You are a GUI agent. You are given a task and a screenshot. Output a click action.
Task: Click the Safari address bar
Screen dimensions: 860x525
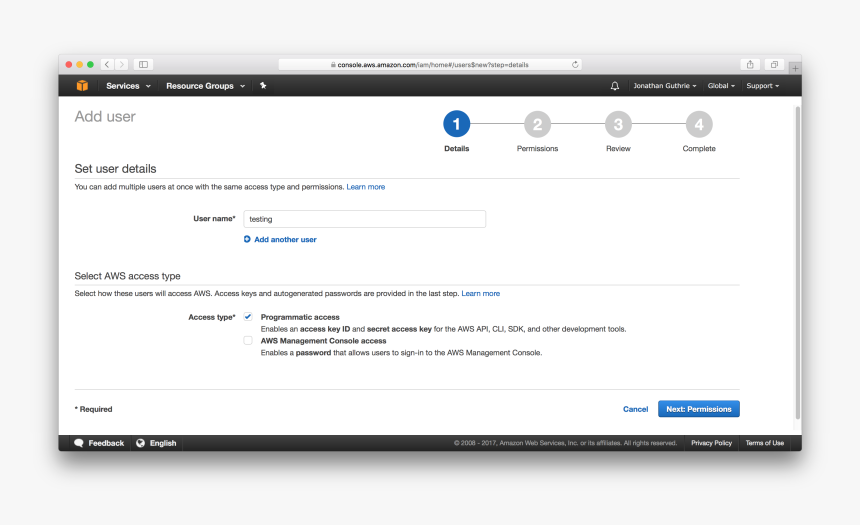point(429,65)
